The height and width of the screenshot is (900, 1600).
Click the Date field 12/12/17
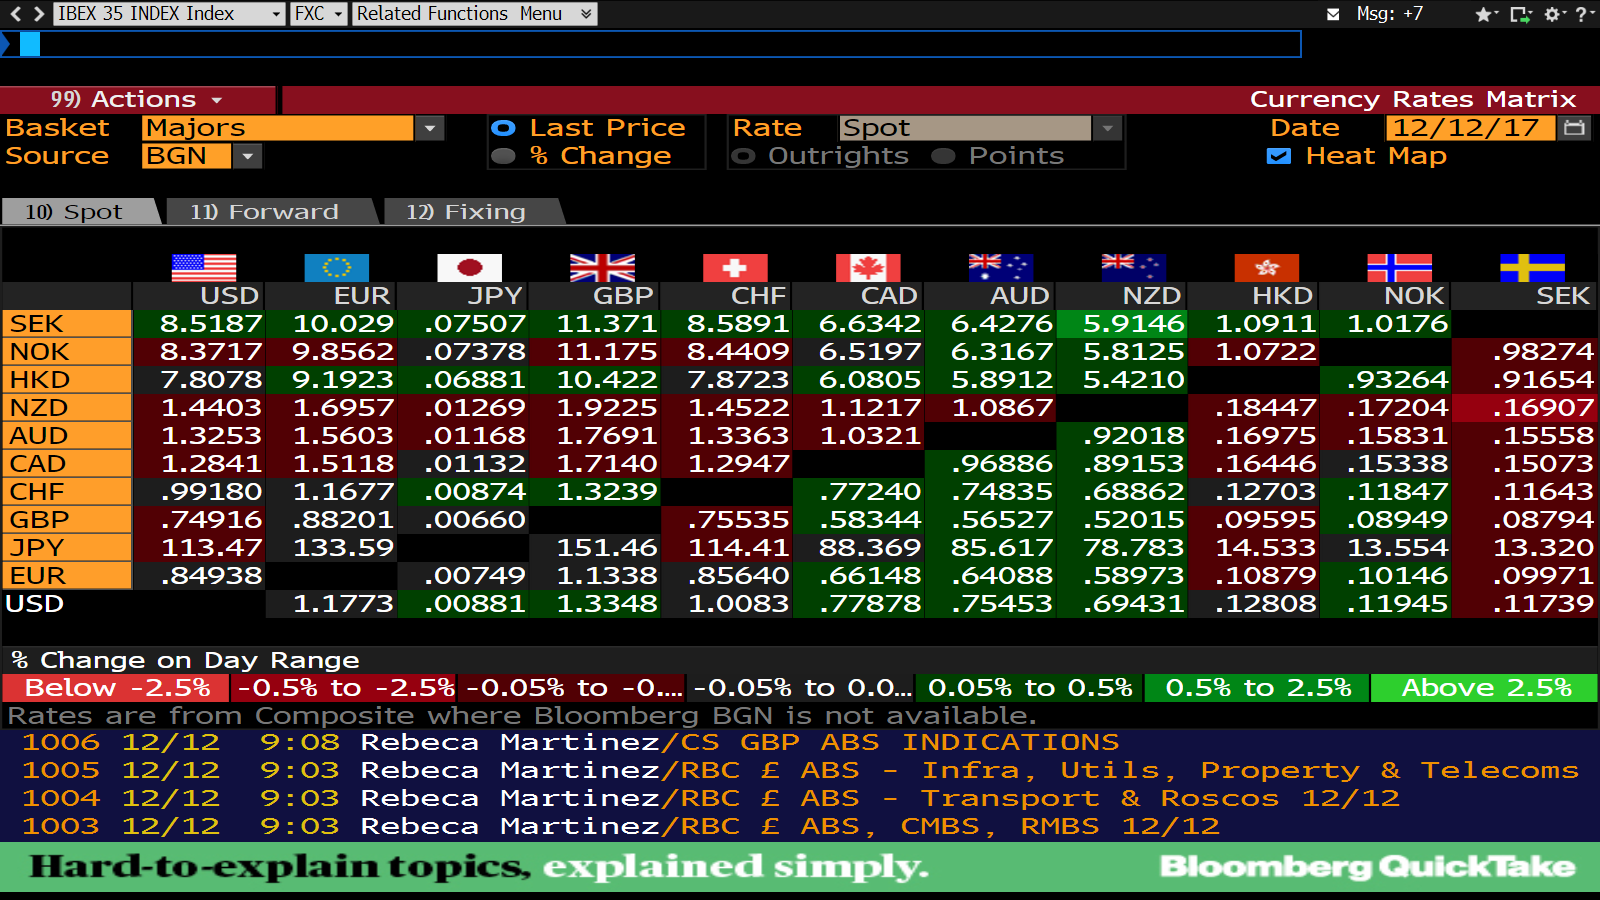1470,128
